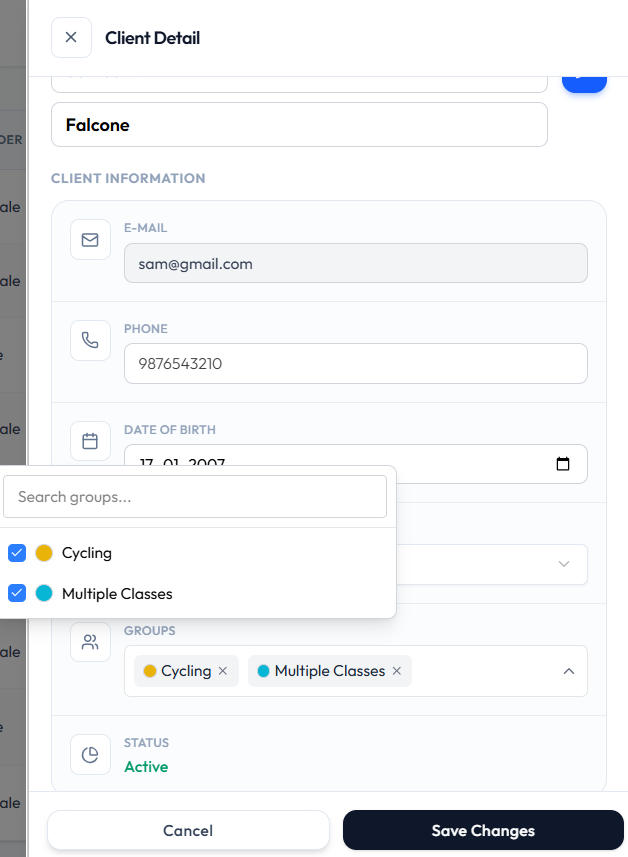Click the phone number field
This screenshot has height=857, width=628.
click(x=356, y=363)
